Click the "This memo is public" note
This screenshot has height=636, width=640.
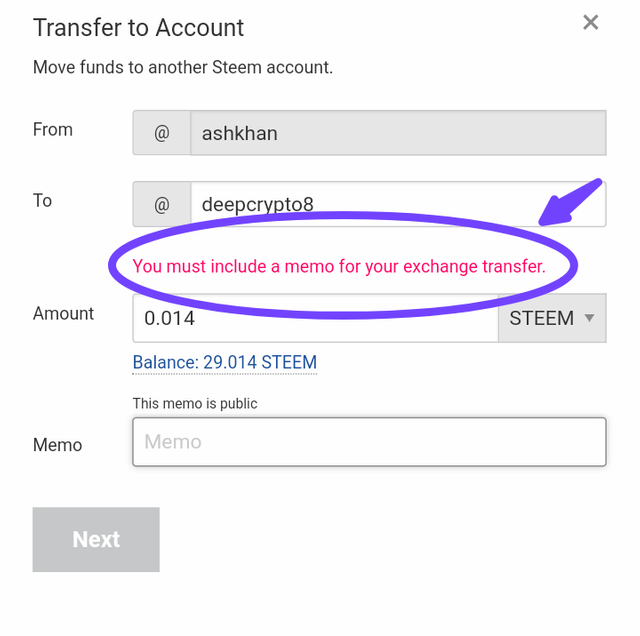coord(195,404)
